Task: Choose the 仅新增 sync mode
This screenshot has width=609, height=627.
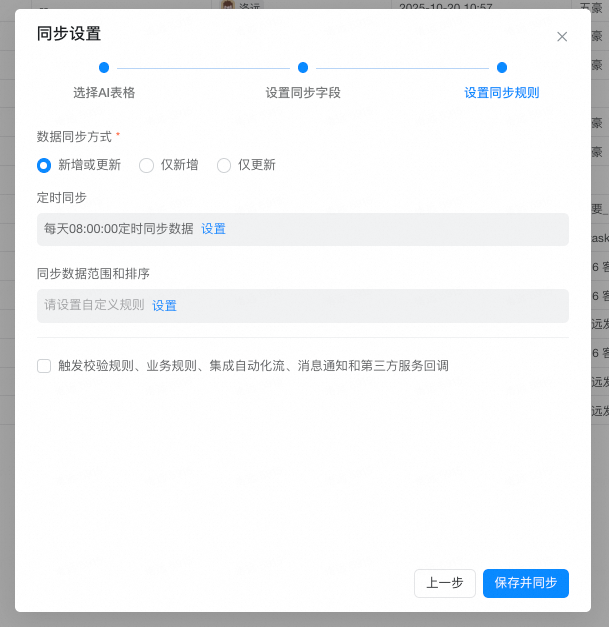Action: 146,165
